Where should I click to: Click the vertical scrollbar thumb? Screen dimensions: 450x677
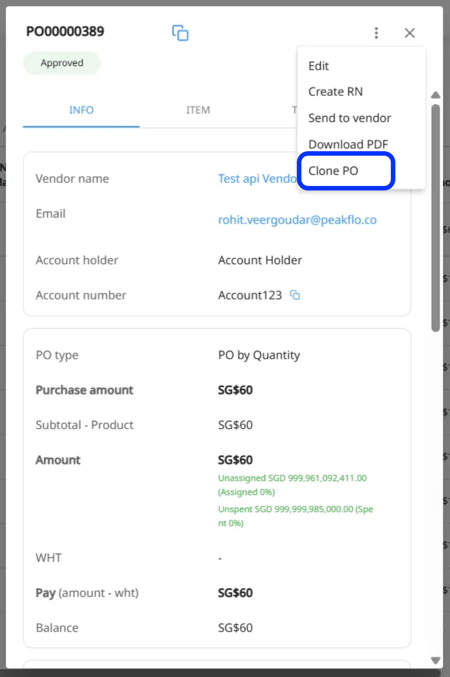[x=435, y=218]
